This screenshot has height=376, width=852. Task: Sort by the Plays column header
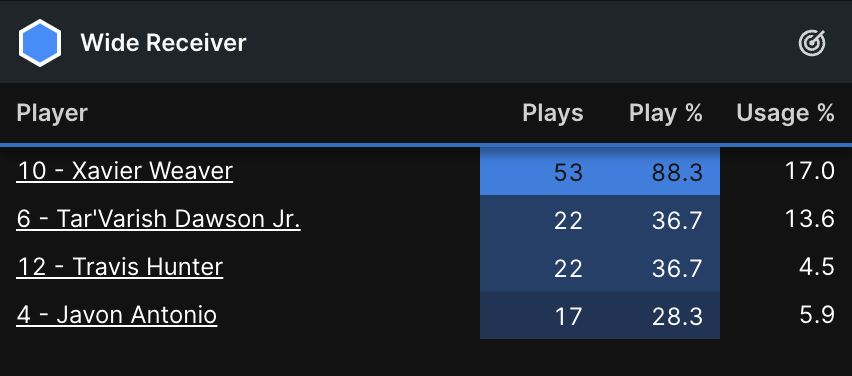coord(553,113)
